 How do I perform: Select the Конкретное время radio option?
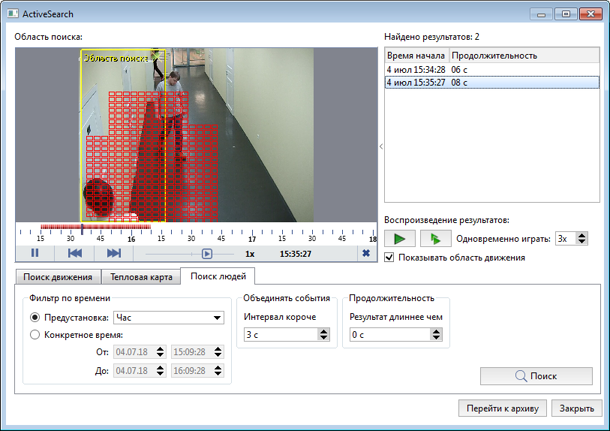coord(35,335)
